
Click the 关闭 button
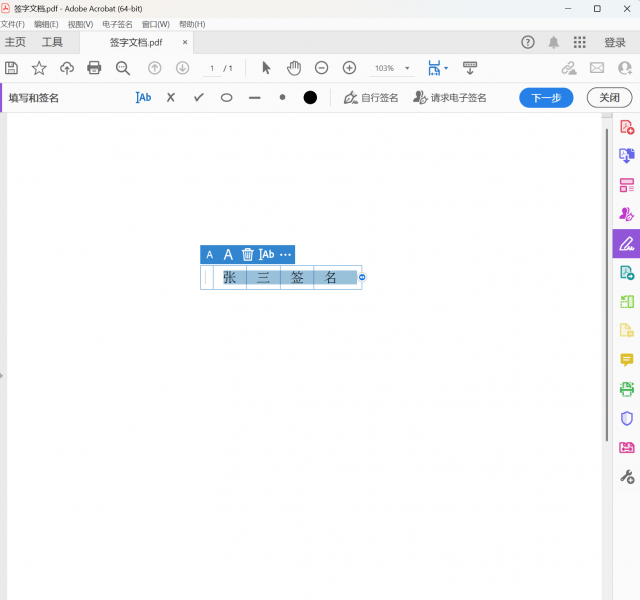pos(609,98)
